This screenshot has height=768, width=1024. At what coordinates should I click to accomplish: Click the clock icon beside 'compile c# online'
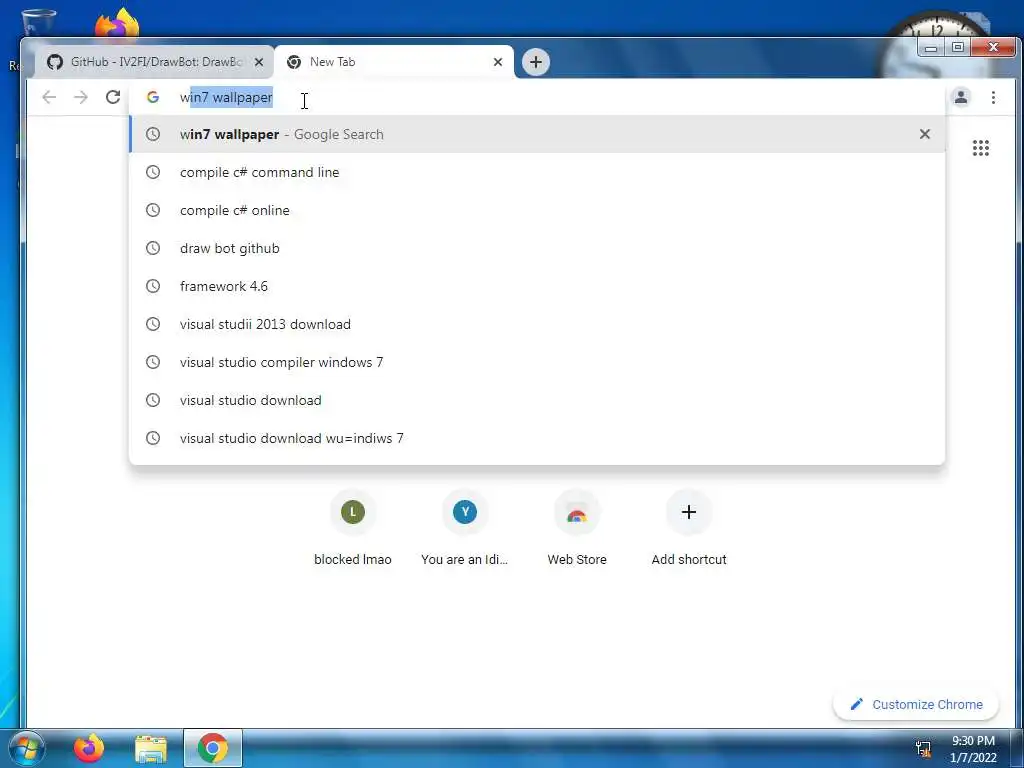153,210
